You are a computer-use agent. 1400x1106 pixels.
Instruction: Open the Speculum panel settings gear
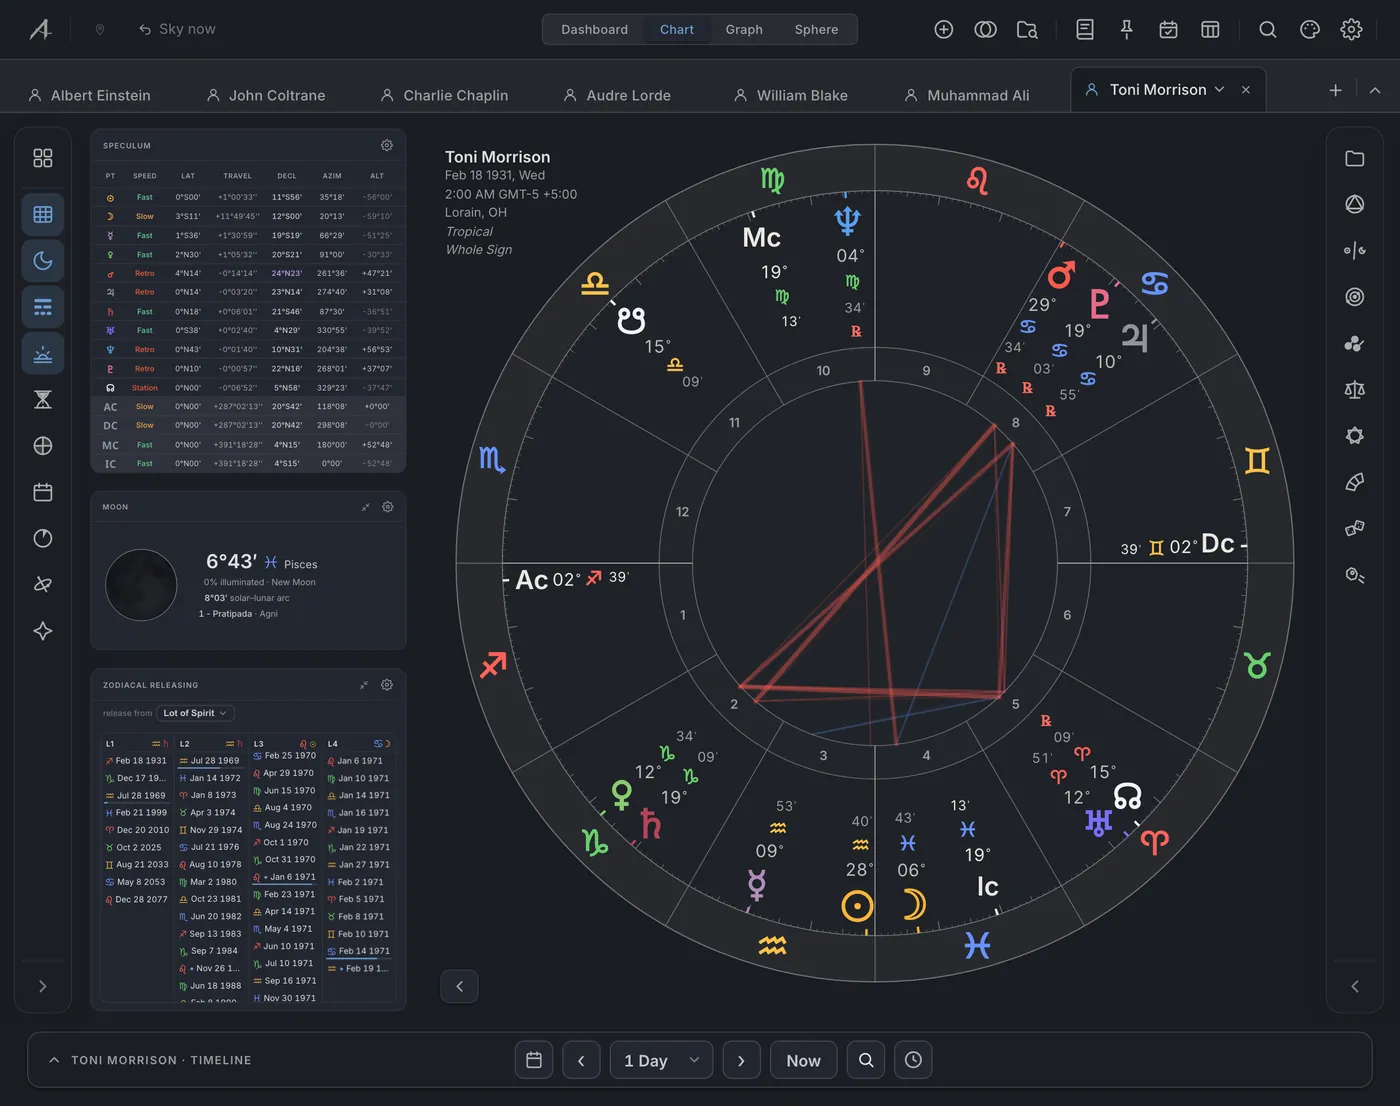(387, 145)
